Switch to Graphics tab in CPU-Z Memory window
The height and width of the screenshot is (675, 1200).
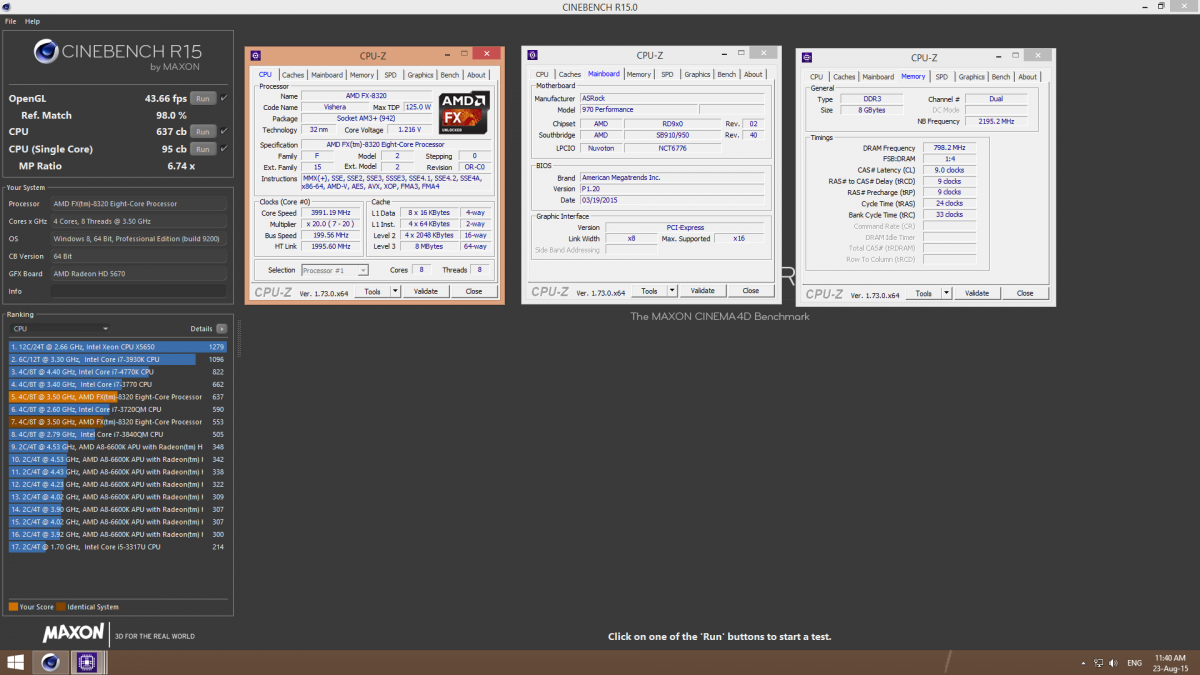pyautogui.click(x=971, y=76)
